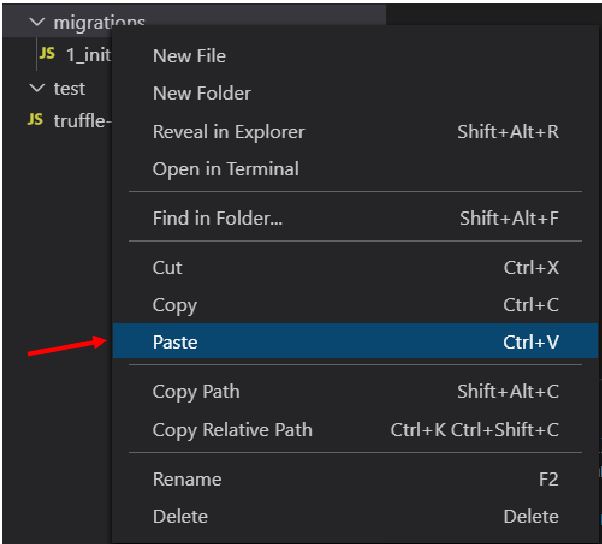Screen dimensions: 602x544
Task: Open in Terminal menu entry
Action: tap(225, 169)
